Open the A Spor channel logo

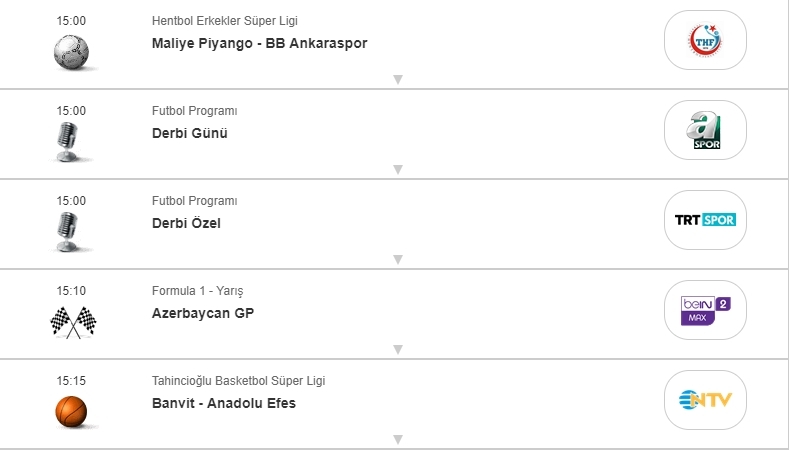pos(705,130)
